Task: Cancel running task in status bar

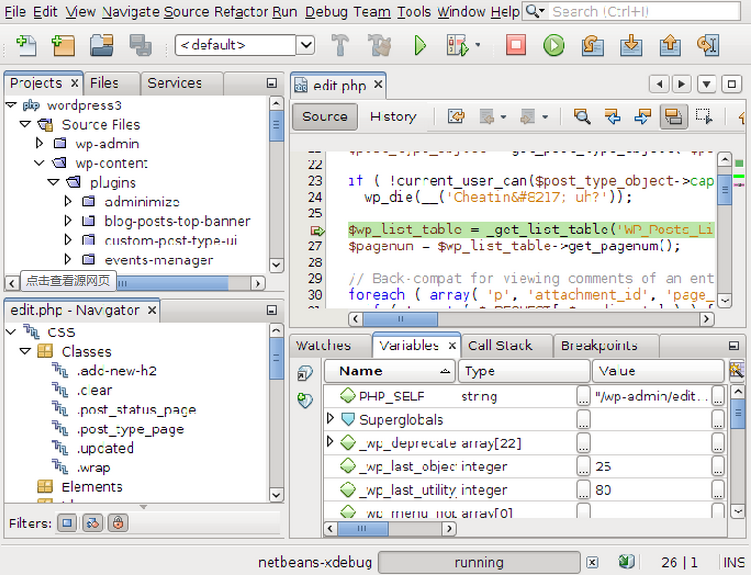Action: (x=592, y=563)
